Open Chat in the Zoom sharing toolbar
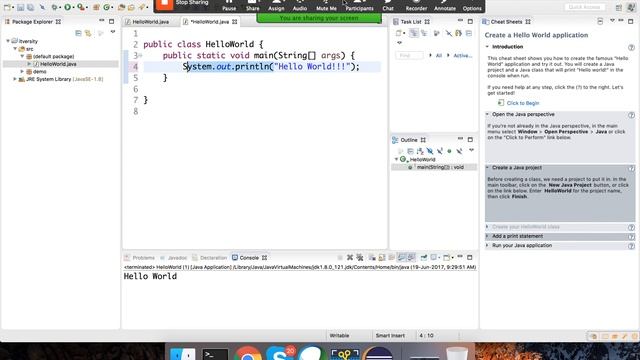 click(388, 5)
